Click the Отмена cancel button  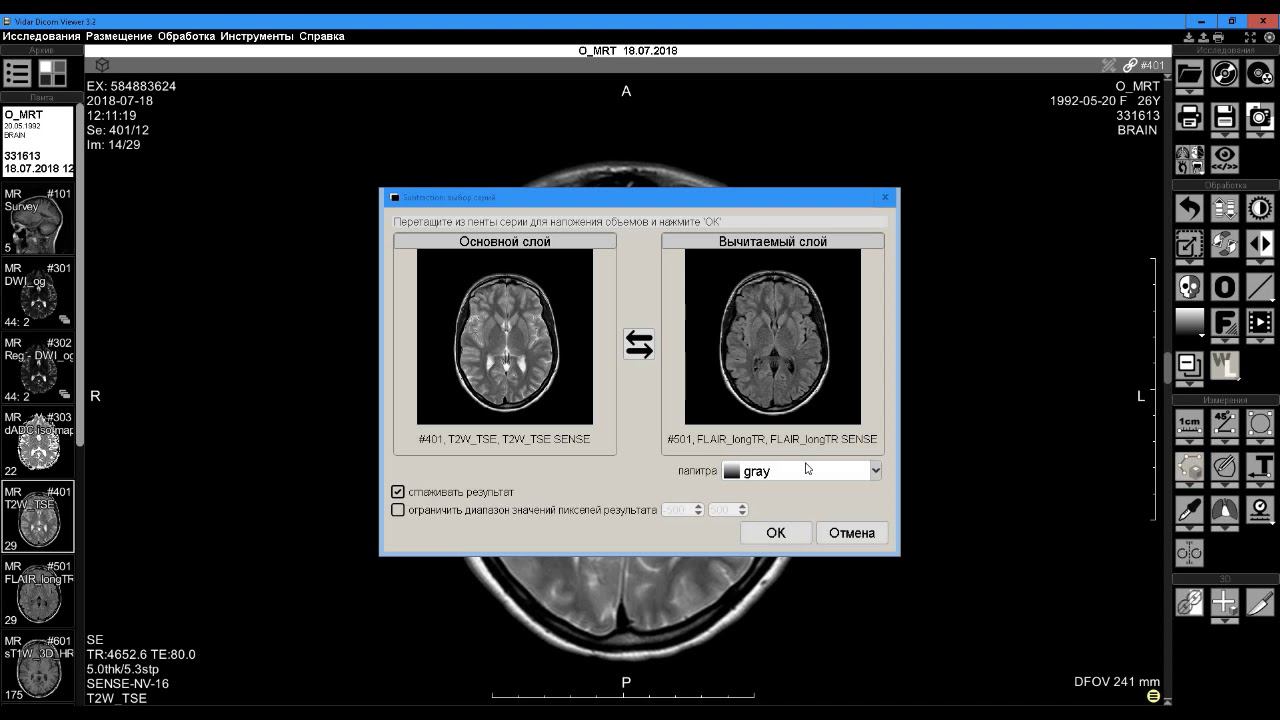coord(852,533)
